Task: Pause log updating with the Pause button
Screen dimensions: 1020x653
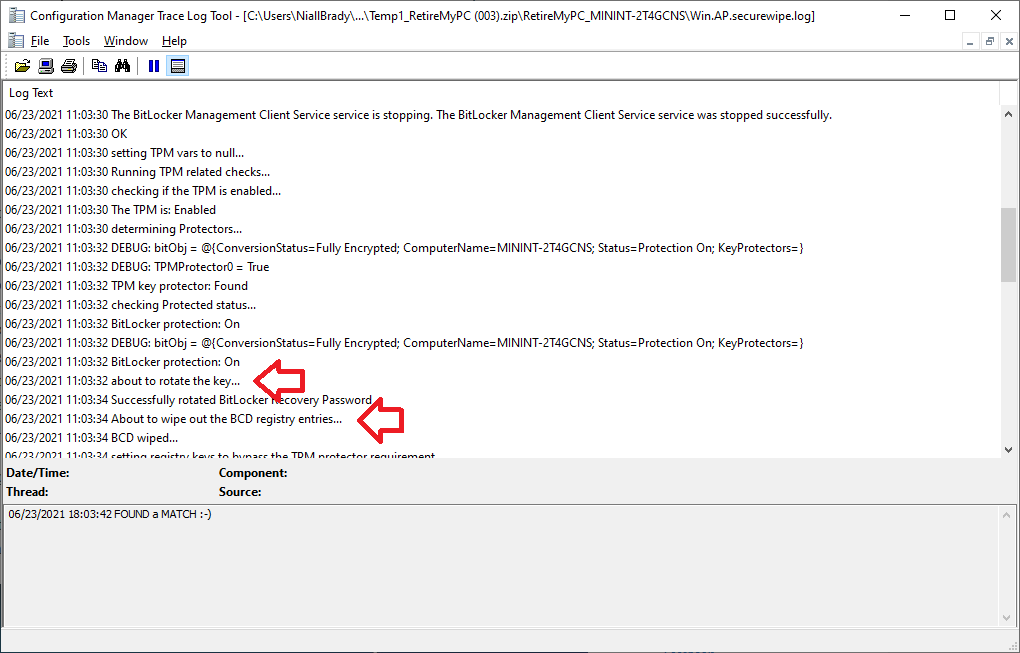Action: click(154, 66)
